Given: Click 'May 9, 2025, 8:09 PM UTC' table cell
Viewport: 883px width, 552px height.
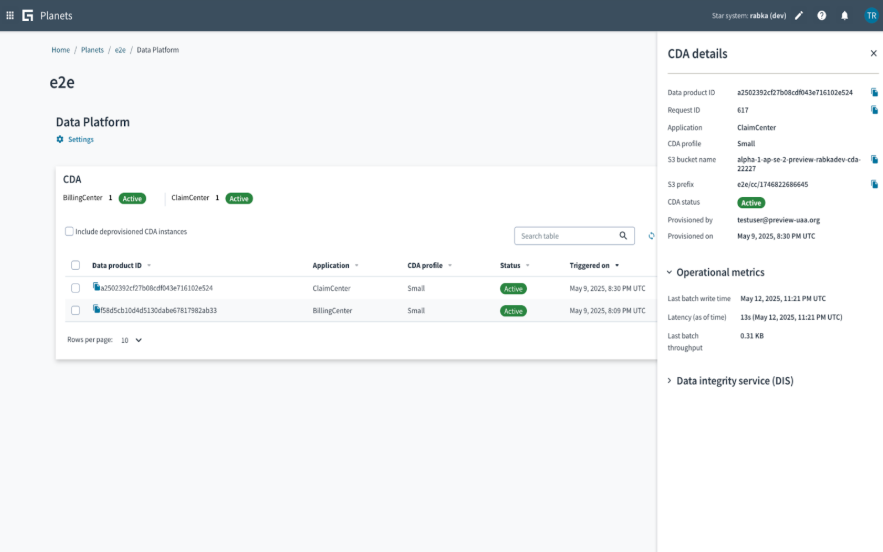Looking at the screenshot, I should 607,310.
